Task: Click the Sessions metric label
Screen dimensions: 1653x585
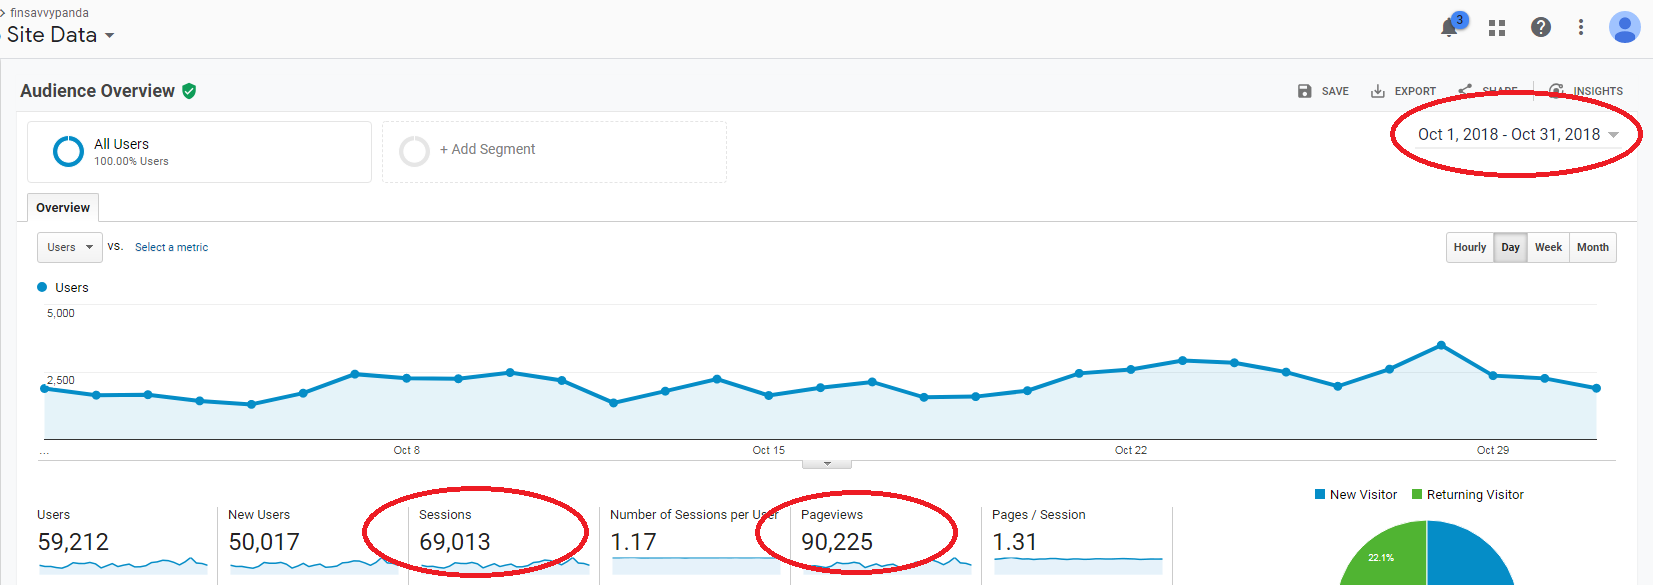Action: coord(445,515)
